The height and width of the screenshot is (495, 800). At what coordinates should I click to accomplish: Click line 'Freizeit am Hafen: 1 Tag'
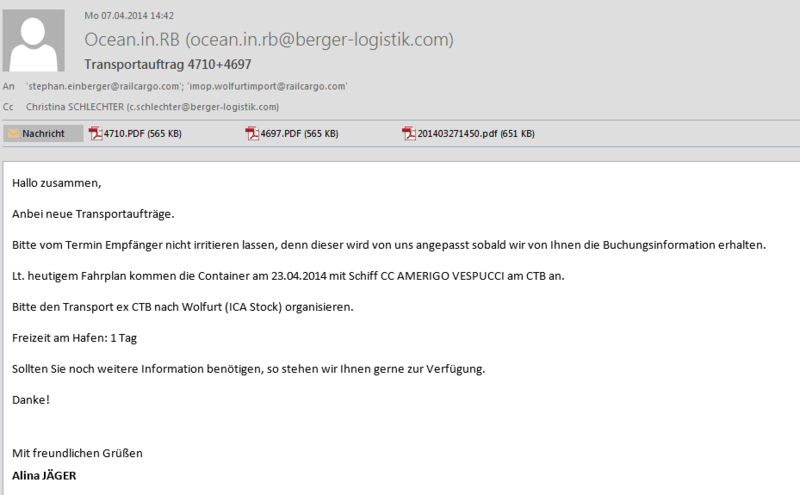coord(74,338)
